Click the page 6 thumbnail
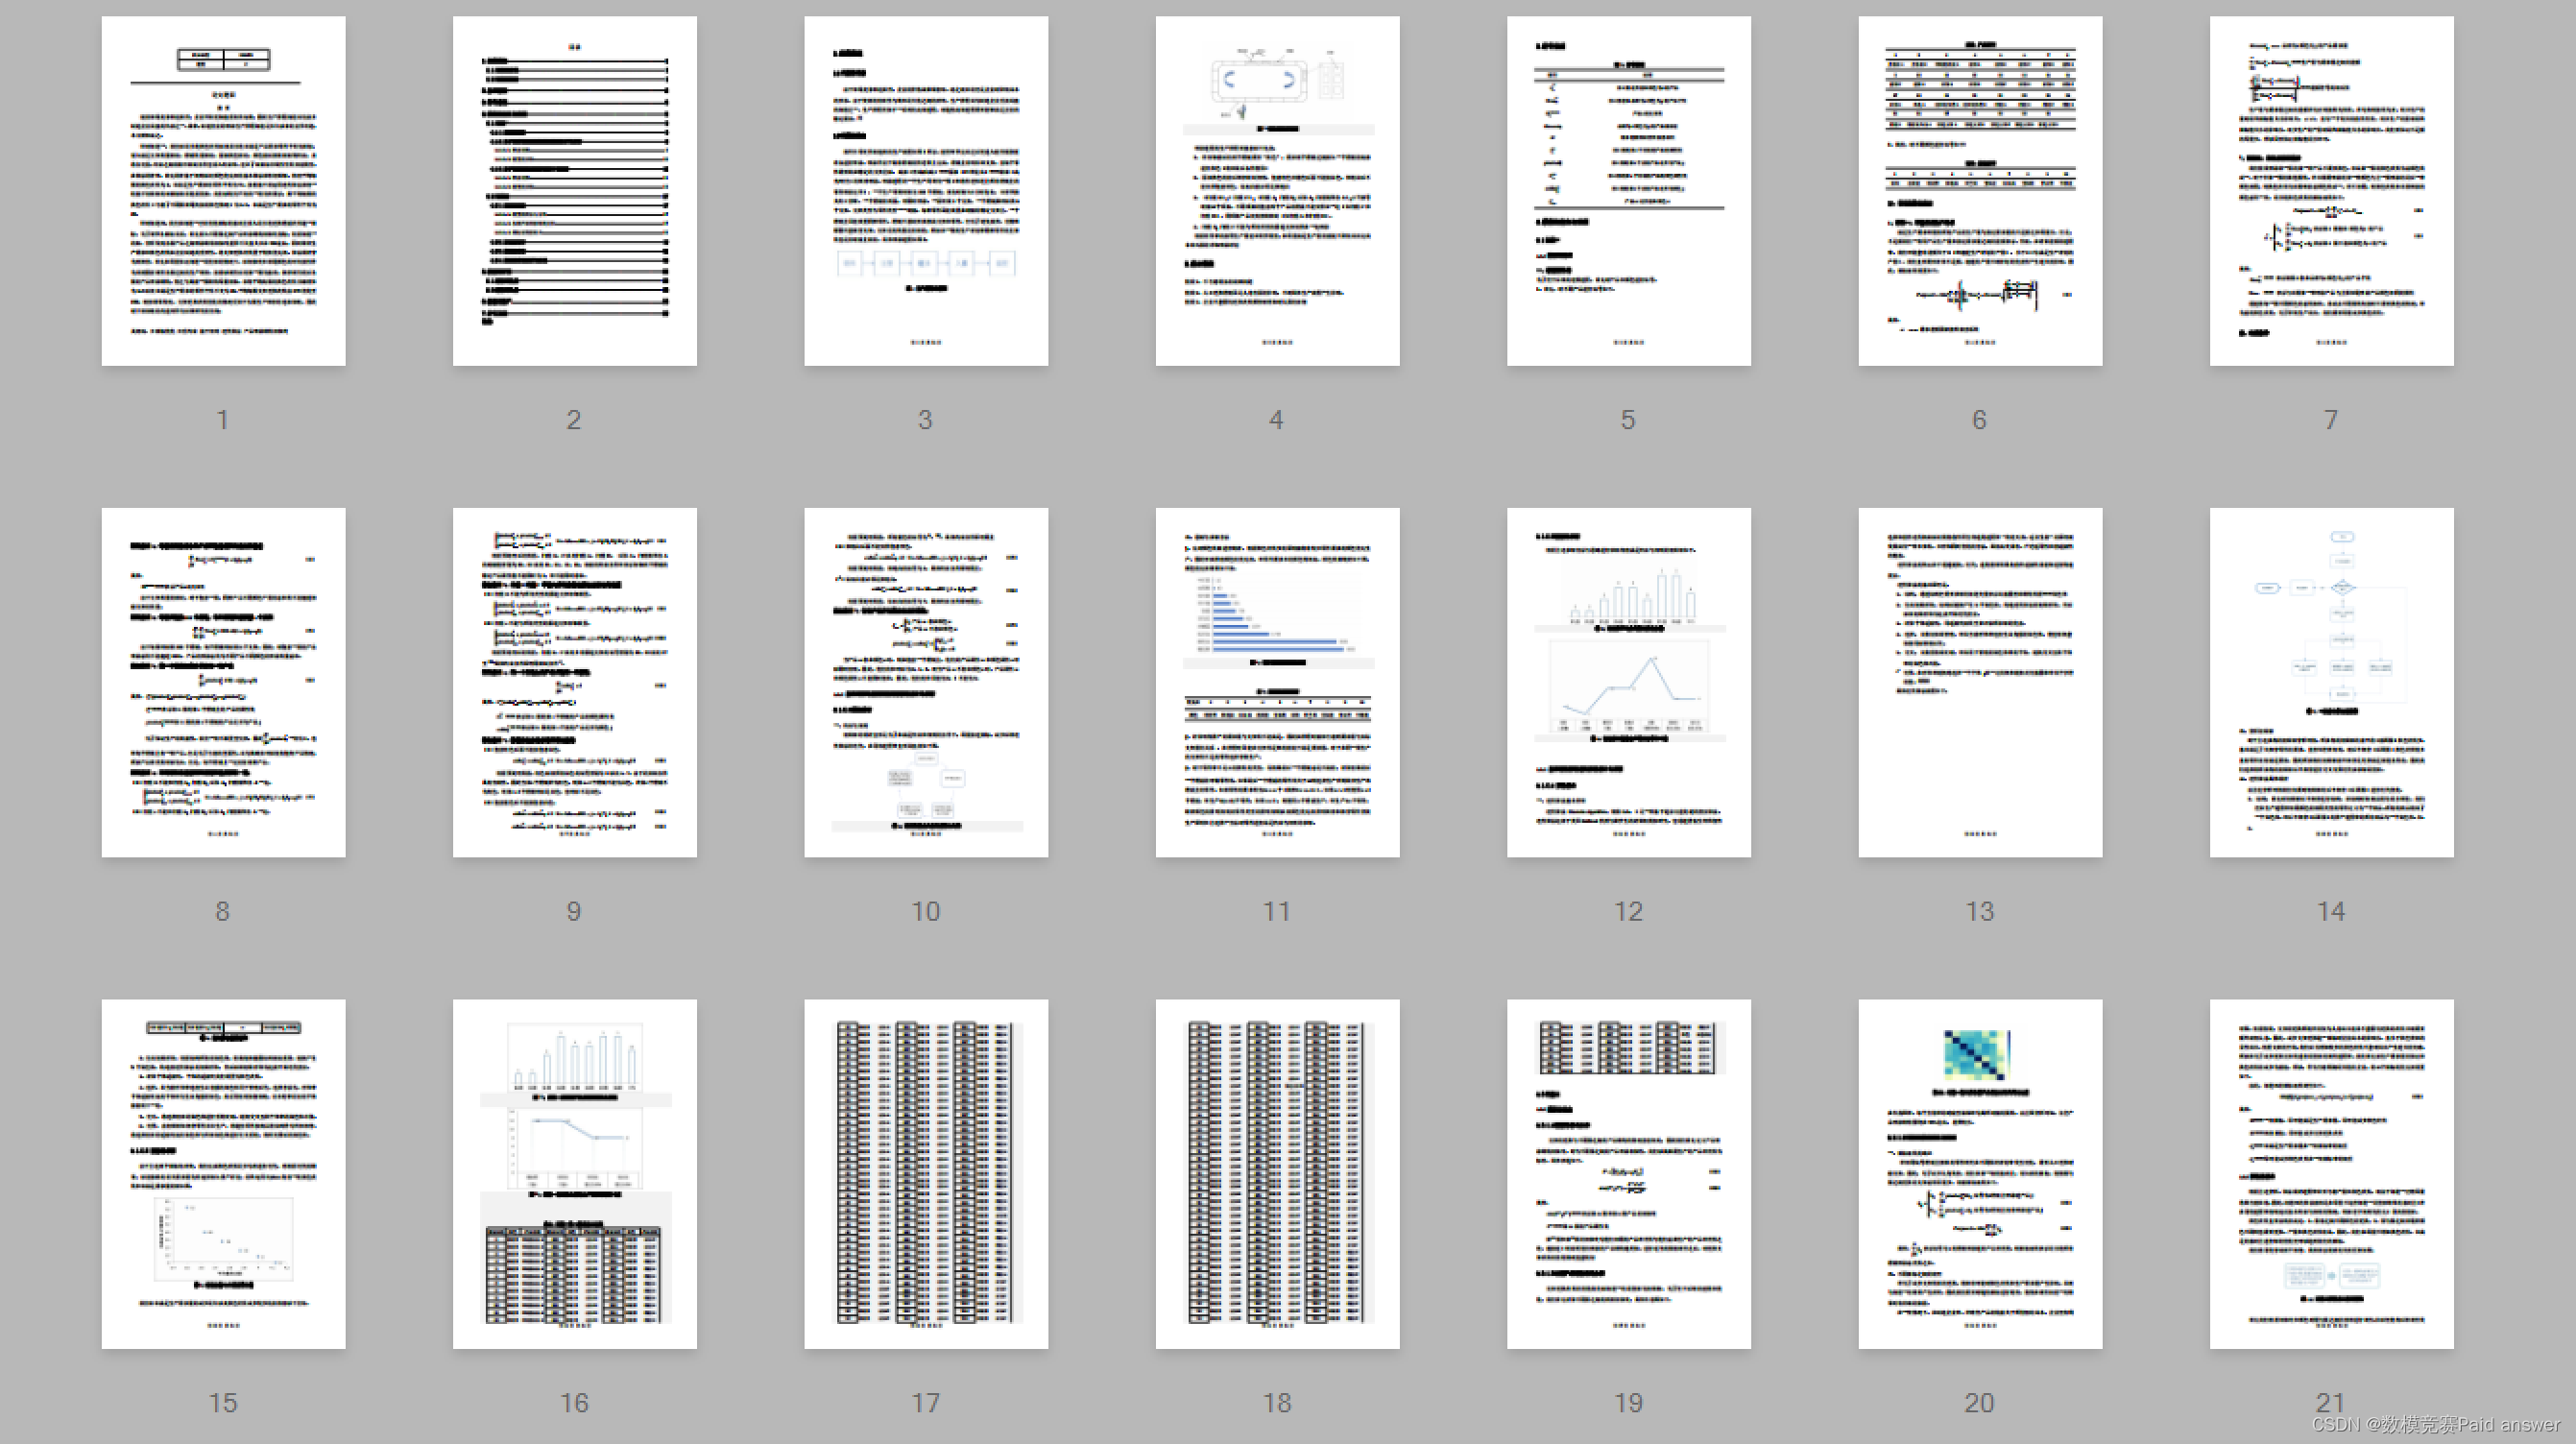The width and height of the screenshot is (2576, 1444). coord(1980,190)
